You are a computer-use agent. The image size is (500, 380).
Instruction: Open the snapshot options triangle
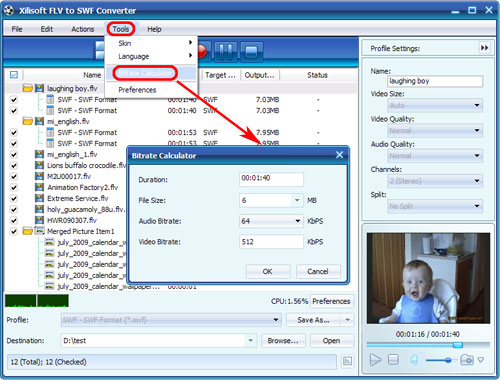pos(481,360)
